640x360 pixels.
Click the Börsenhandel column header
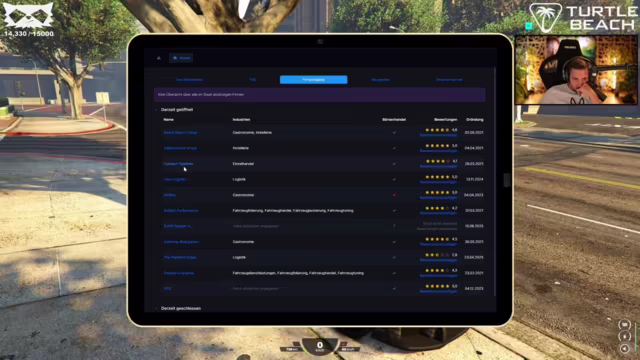[x=394, y=120]
